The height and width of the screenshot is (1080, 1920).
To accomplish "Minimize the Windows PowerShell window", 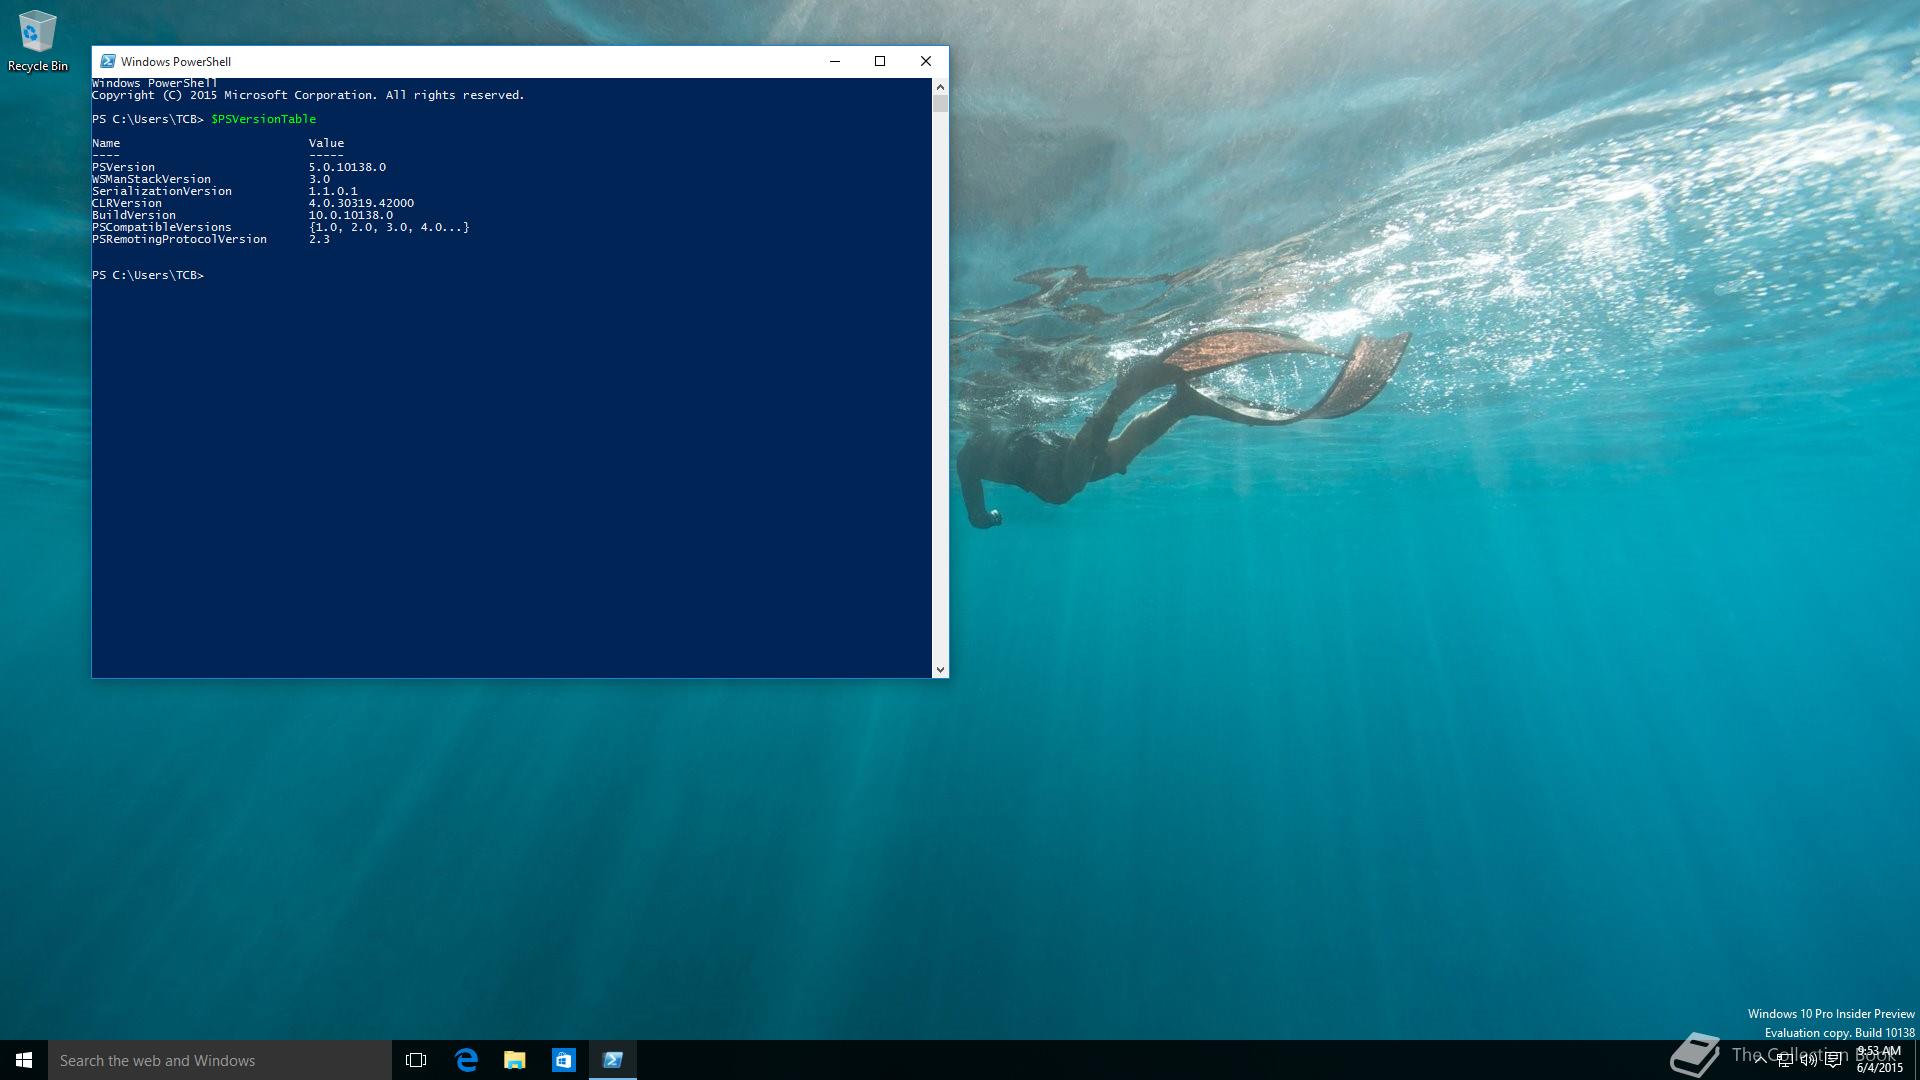I will tap(834, 61).
